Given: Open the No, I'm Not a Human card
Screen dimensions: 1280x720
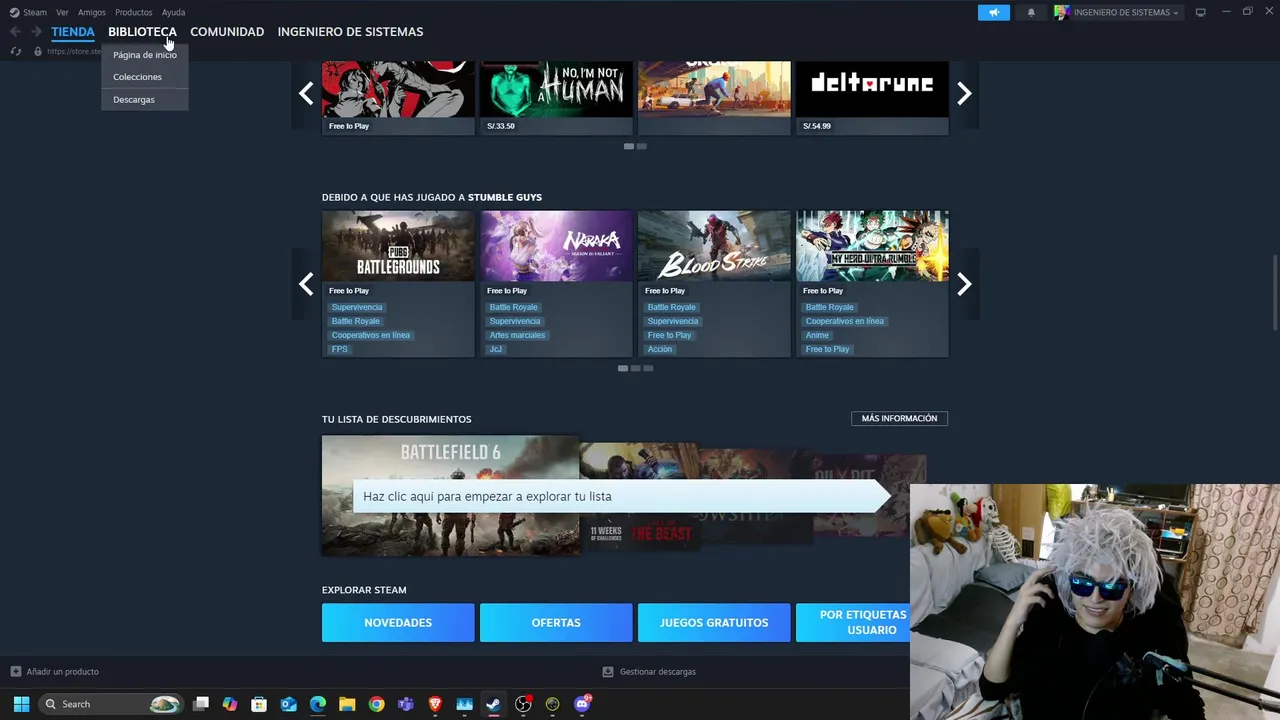Looking at the screenshot, I should [x=556, y=97].
